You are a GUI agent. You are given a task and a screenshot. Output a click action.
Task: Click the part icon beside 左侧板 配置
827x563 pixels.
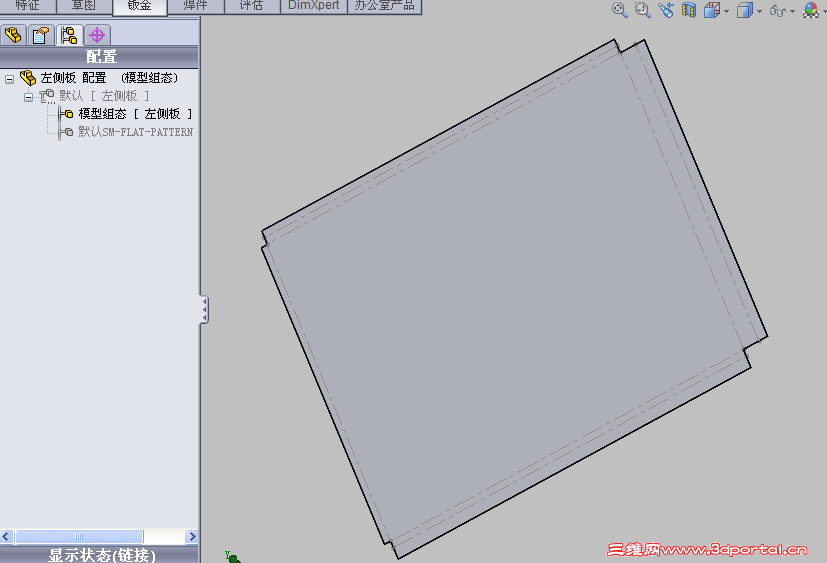click(x=28, y=78)
